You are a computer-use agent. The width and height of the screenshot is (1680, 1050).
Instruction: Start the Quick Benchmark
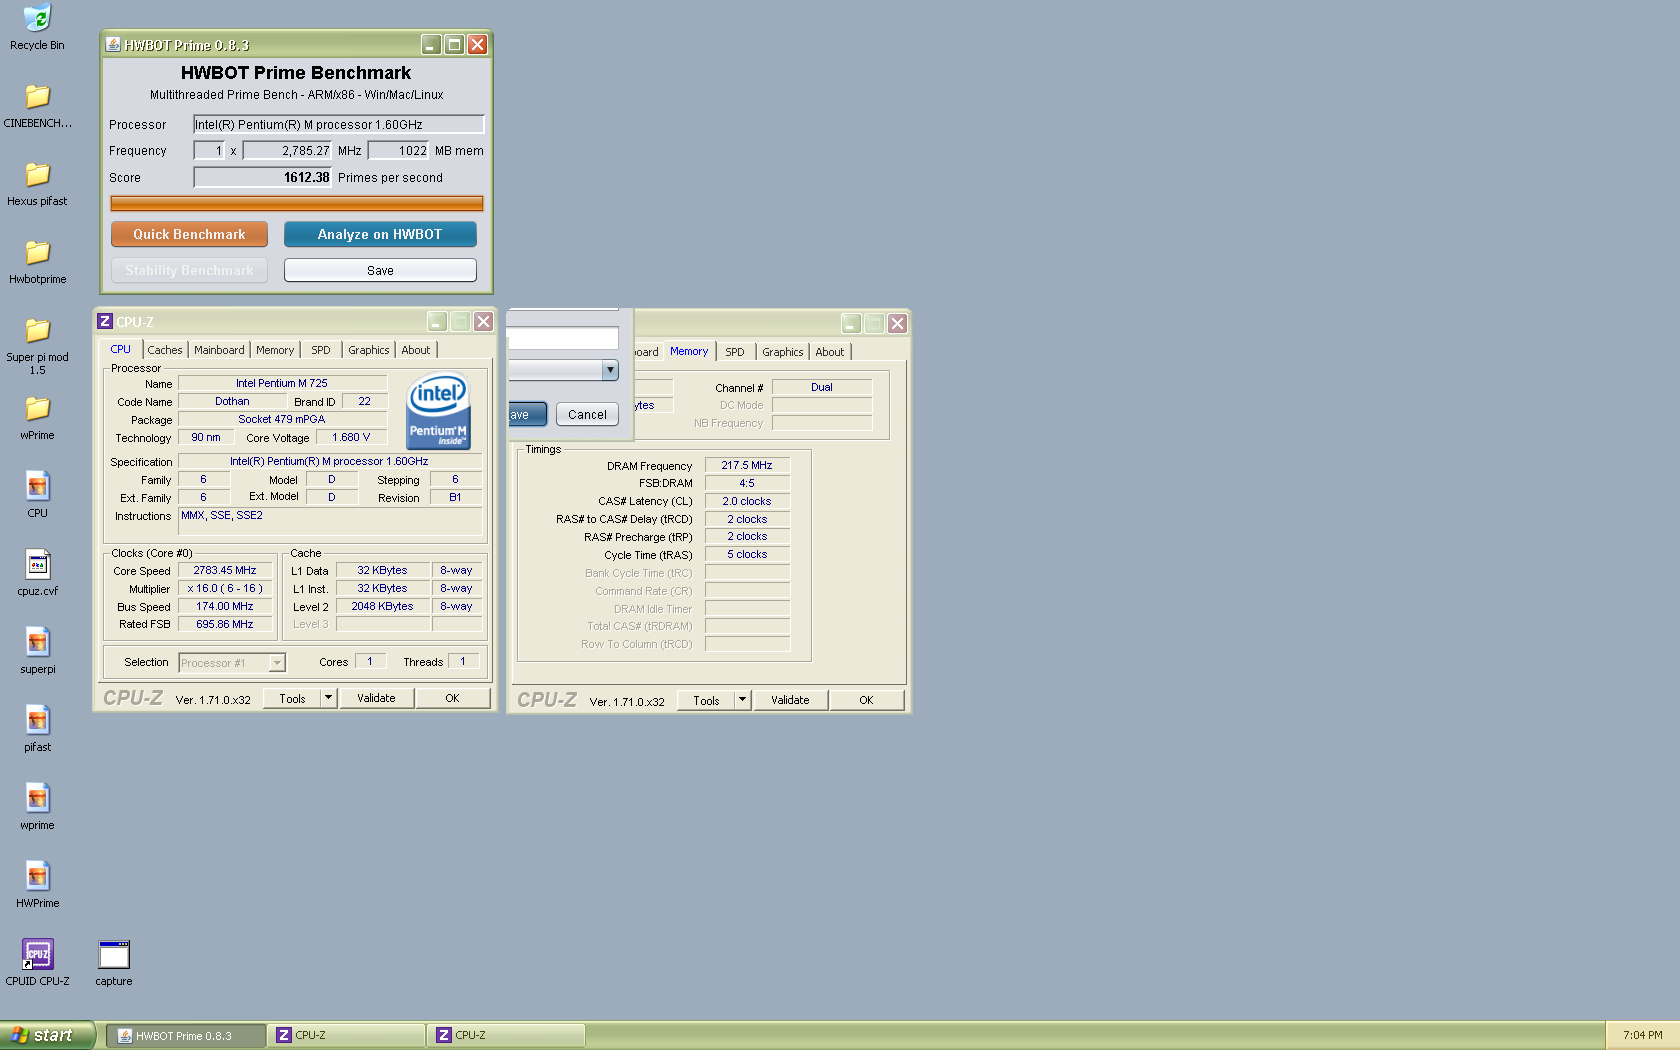[x=189, y=234]
